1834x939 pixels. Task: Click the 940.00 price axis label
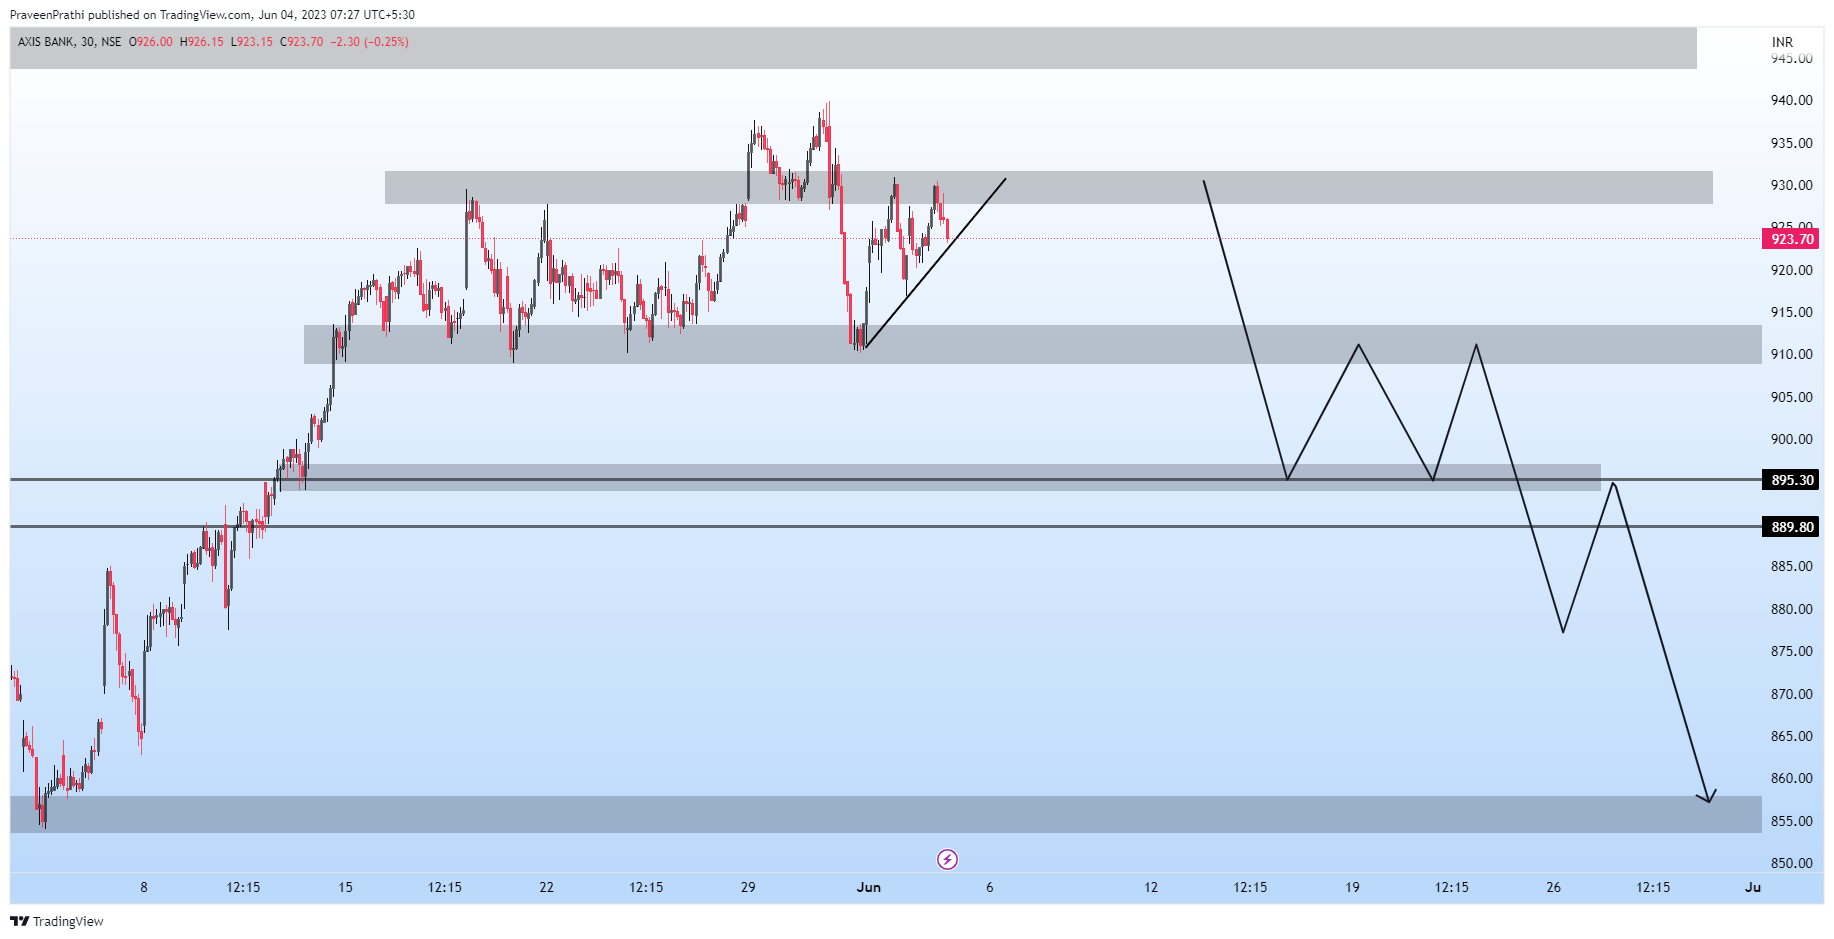click(1791, 100)
